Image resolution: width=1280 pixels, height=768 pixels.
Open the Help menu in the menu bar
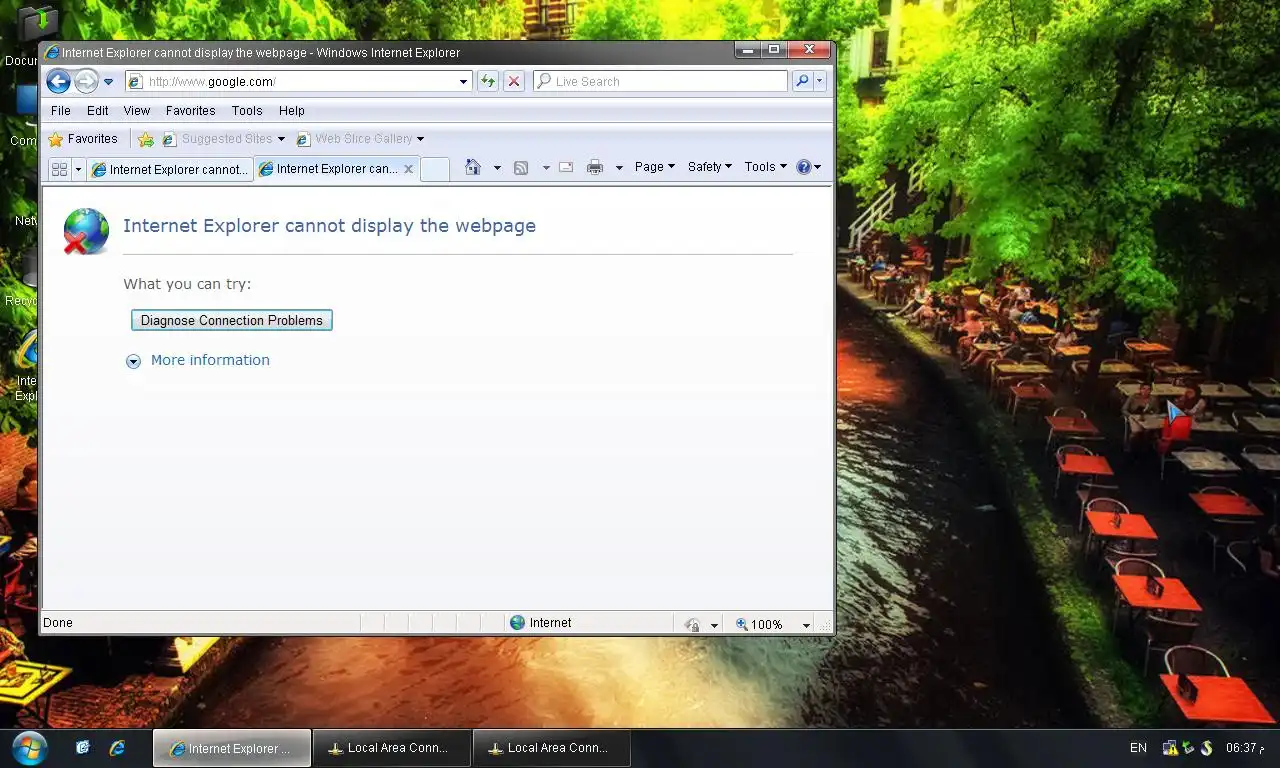tap(292, 111)
